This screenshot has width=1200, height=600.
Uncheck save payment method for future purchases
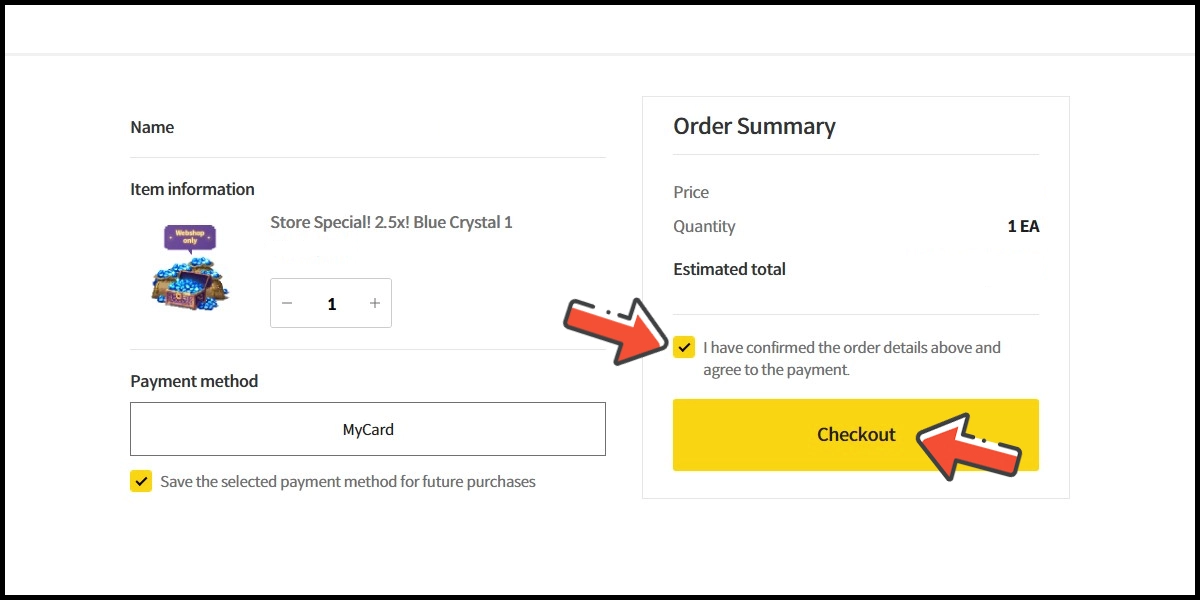[x=141, y=481]
